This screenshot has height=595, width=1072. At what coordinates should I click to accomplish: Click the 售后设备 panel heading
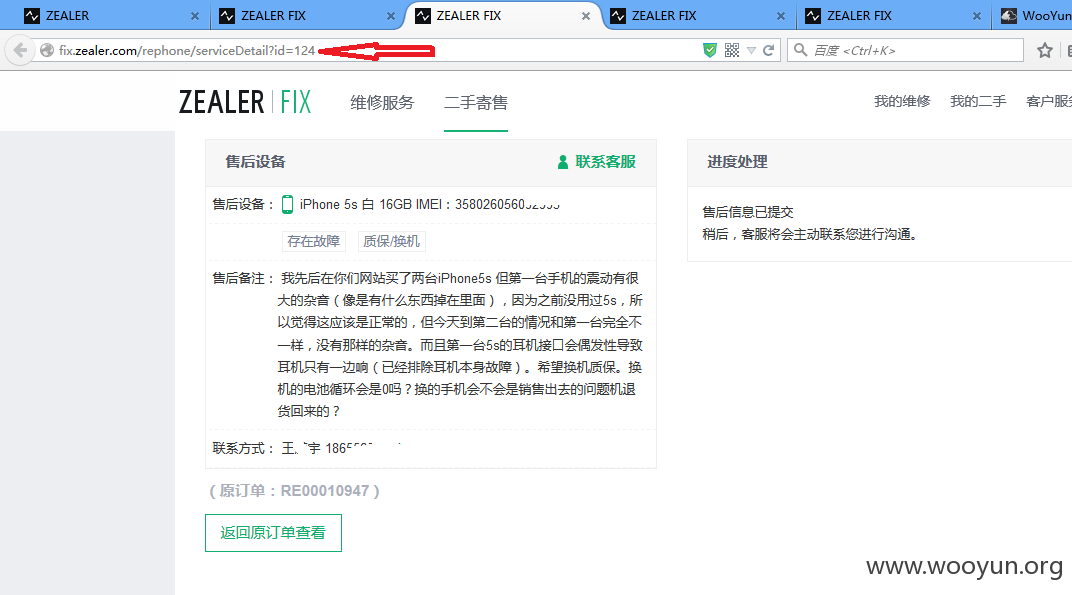click(256, 161)
